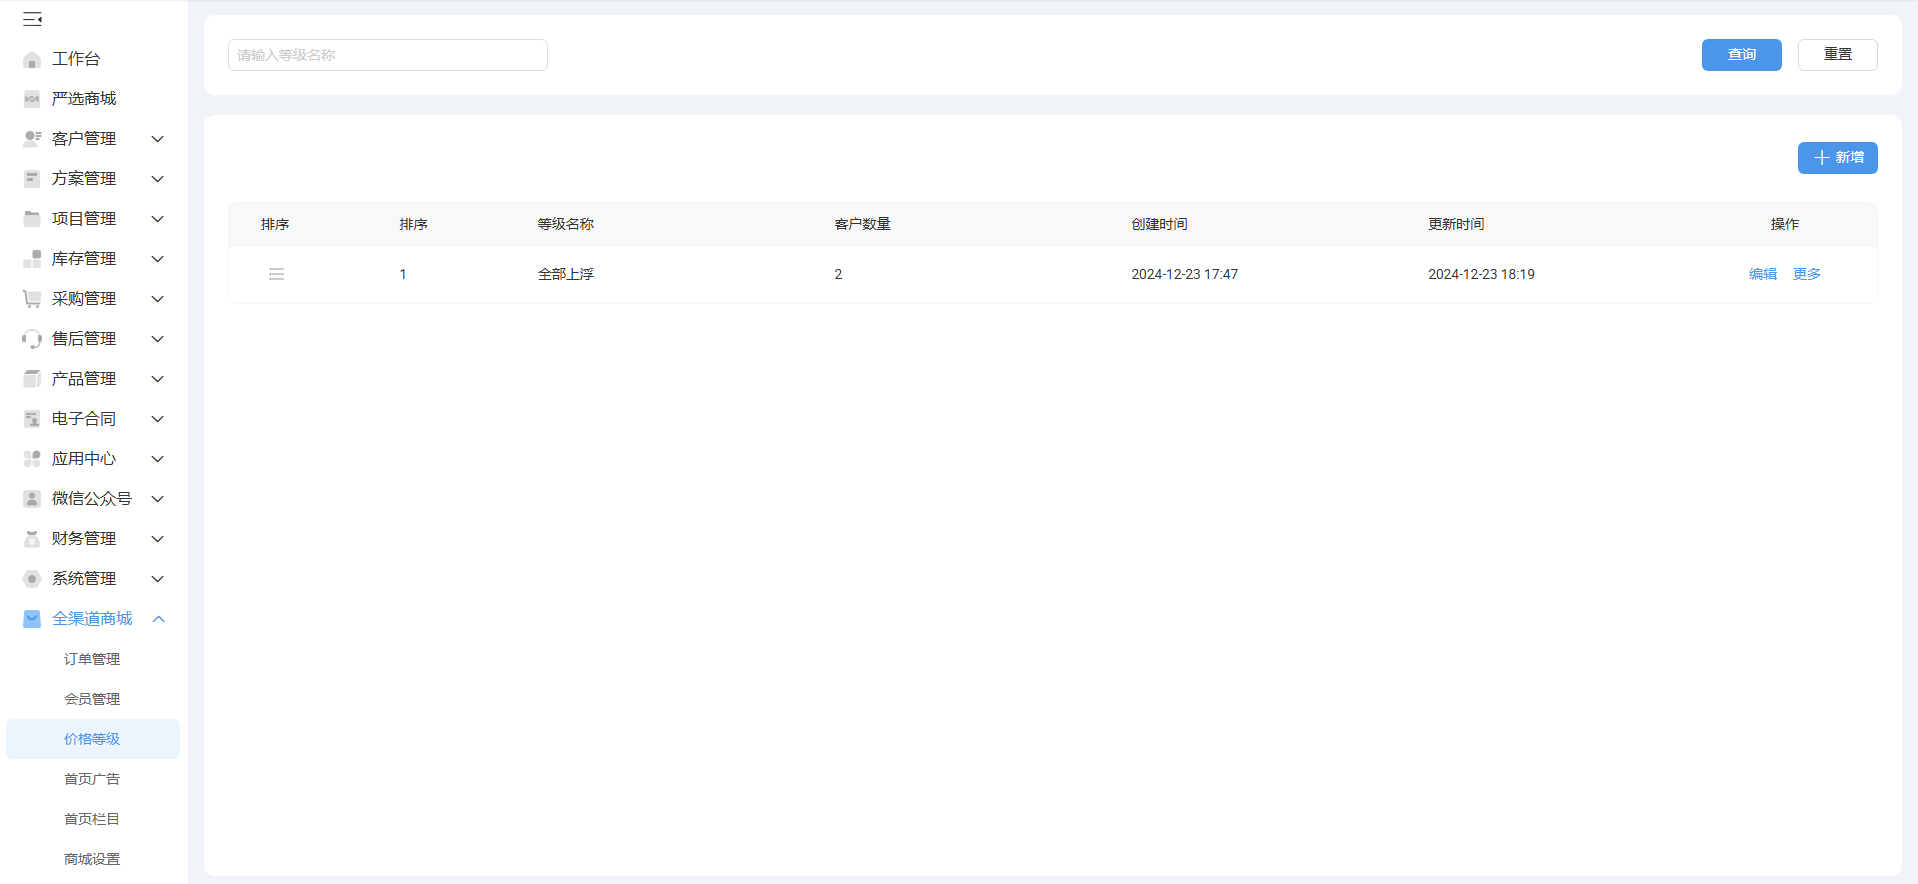Grab the drag handle of 全部上浮 row
Image resolution: width=1918 pixels, height=884 pixels.
[x=277, y=274]
